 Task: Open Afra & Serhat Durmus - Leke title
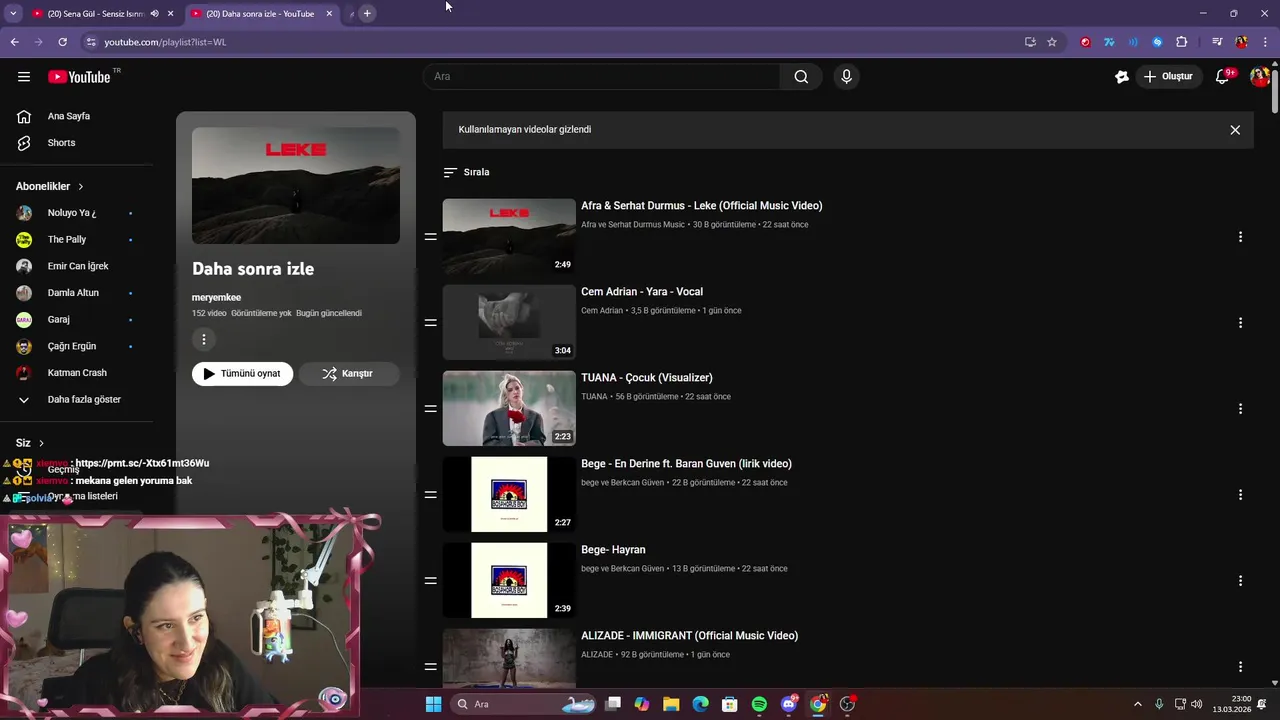(x=702, y=206)
